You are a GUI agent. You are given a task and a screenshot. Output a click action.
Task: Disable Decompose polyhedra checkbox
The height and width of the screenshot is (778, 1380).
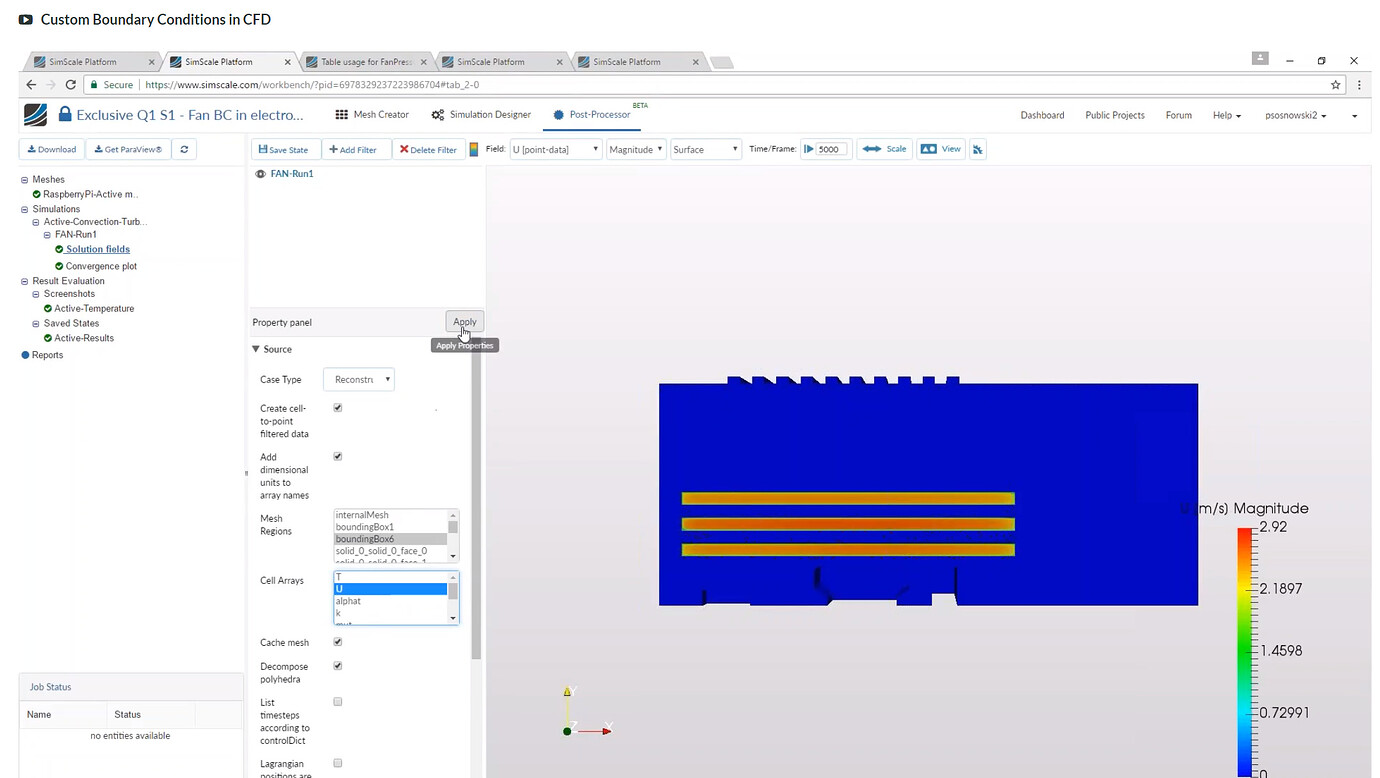tap(337, 665)
